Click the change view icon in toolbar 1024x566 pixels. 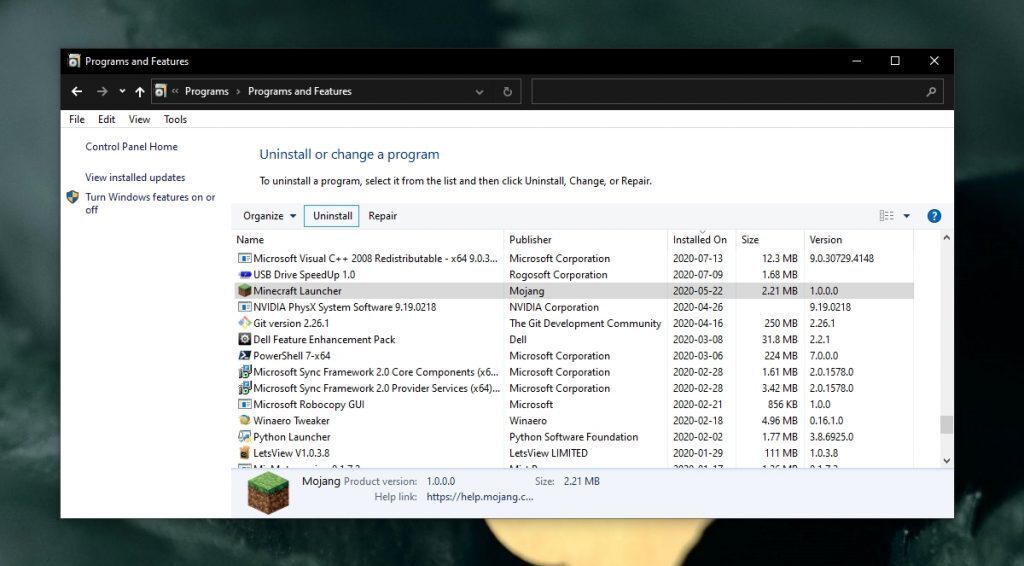(886, 216)
